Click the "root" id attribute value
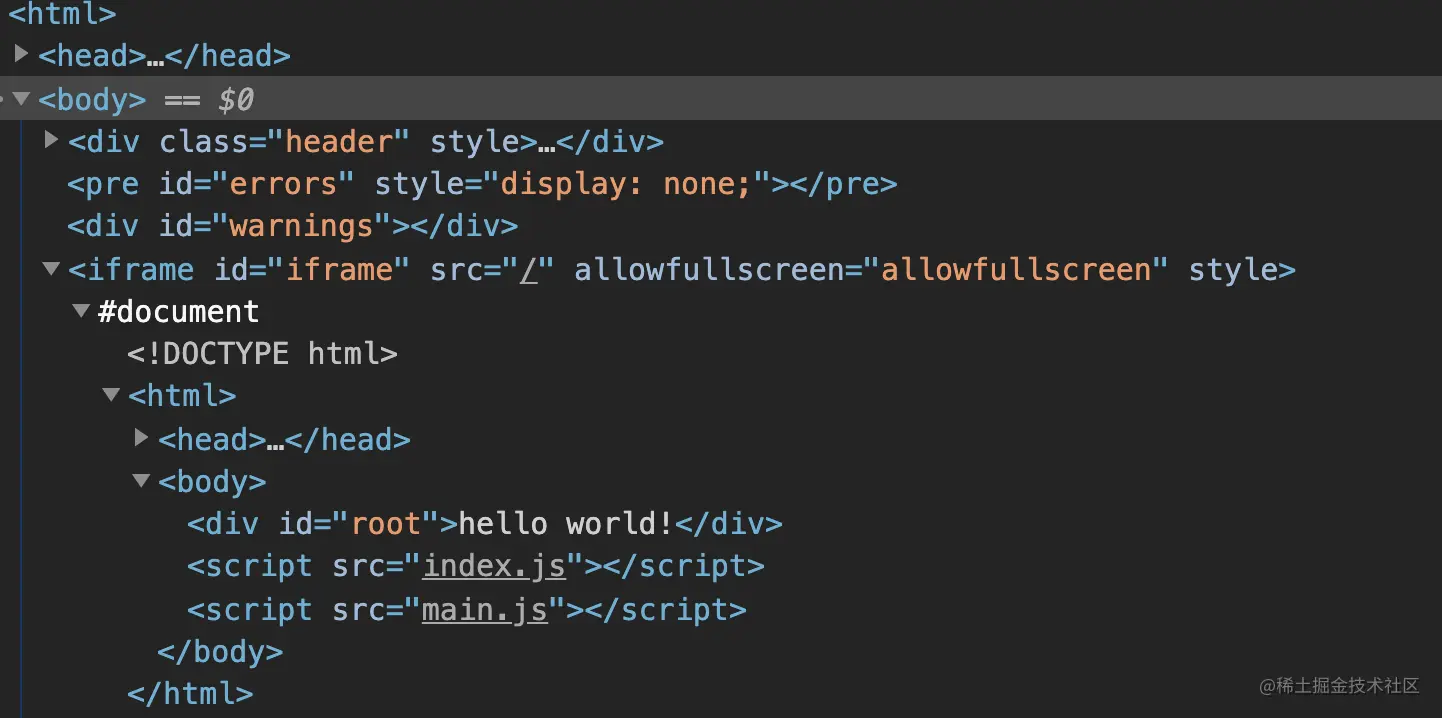 (385, 524)
